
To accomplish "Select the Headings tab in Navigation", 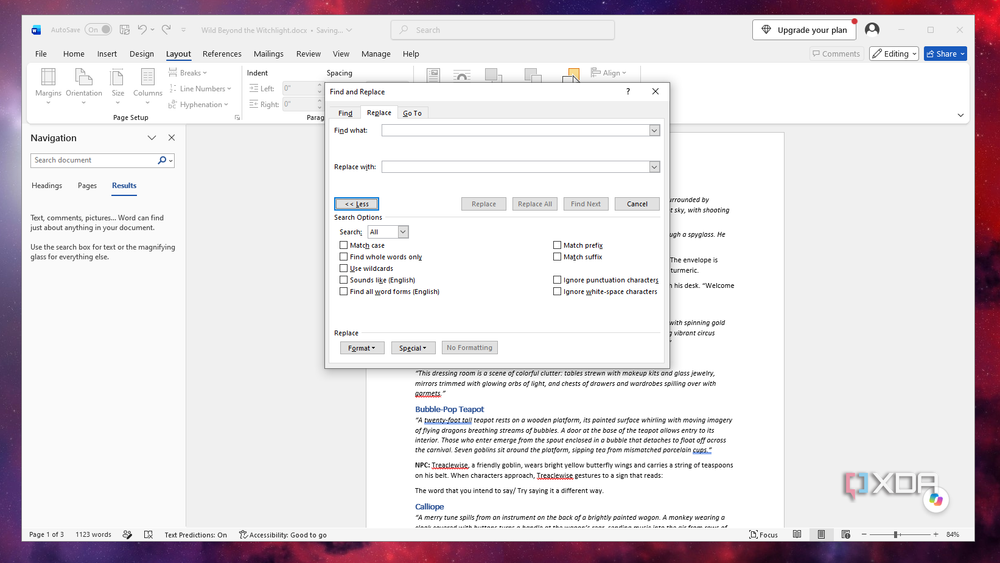I will click(x=47, y=186).
